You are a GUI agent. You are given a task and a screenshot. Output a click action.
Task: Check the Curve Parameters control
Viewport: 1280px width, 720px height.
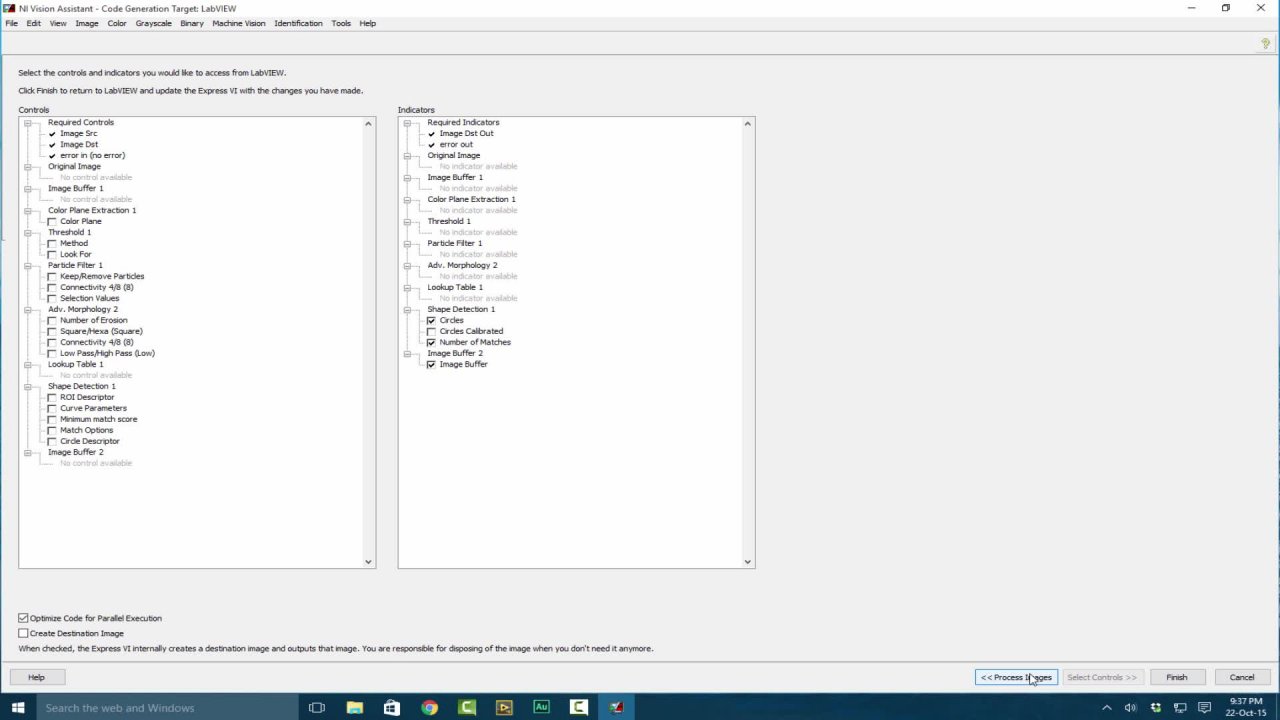52,408
